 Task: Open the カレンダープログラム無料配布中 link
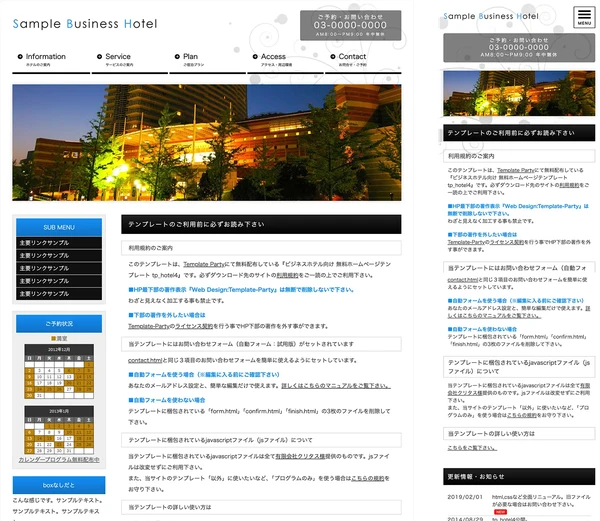(x=59, y=460)
